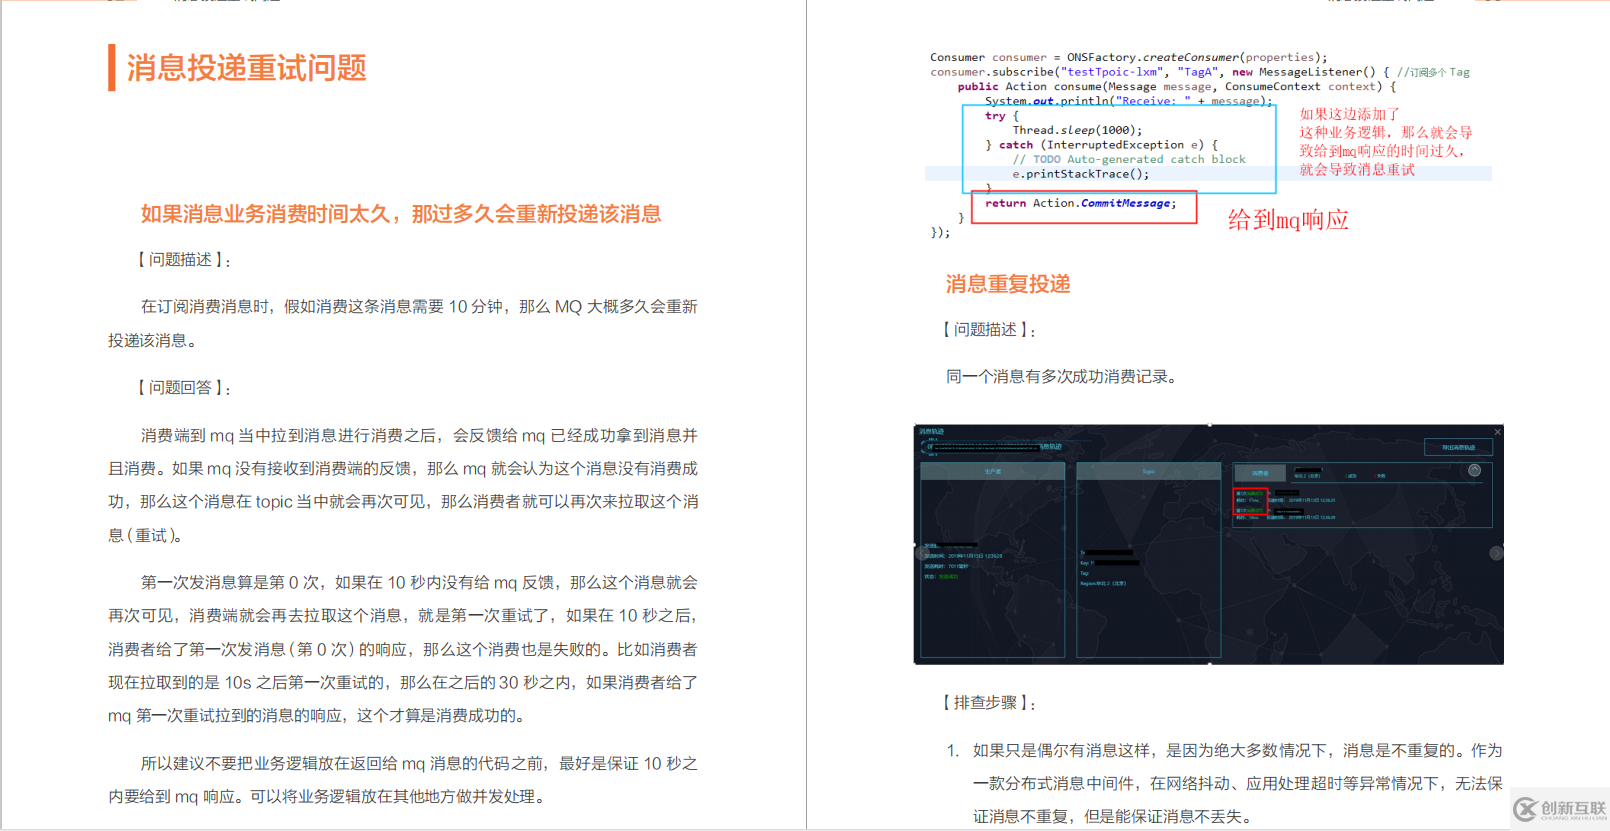The image size is (1610, 831).
Task: Click the right carousel arrow on the trace screenshot
Action: point(1496,553)
